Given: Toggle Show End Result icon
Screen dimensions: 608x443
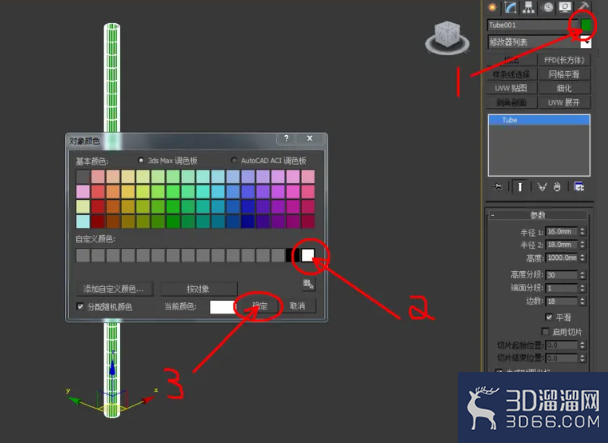Looking at the screenshot, I should click(520, 187).
